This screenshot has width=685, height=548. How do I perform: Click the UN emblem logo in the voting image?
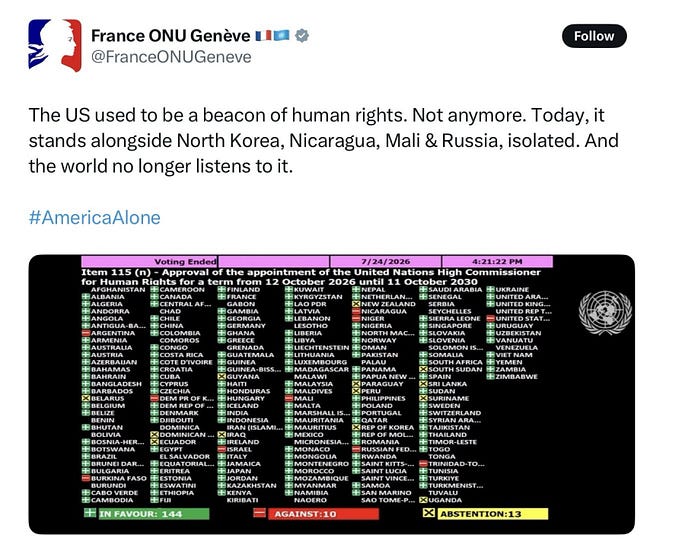pyautogui.click(x=605, y=313)
